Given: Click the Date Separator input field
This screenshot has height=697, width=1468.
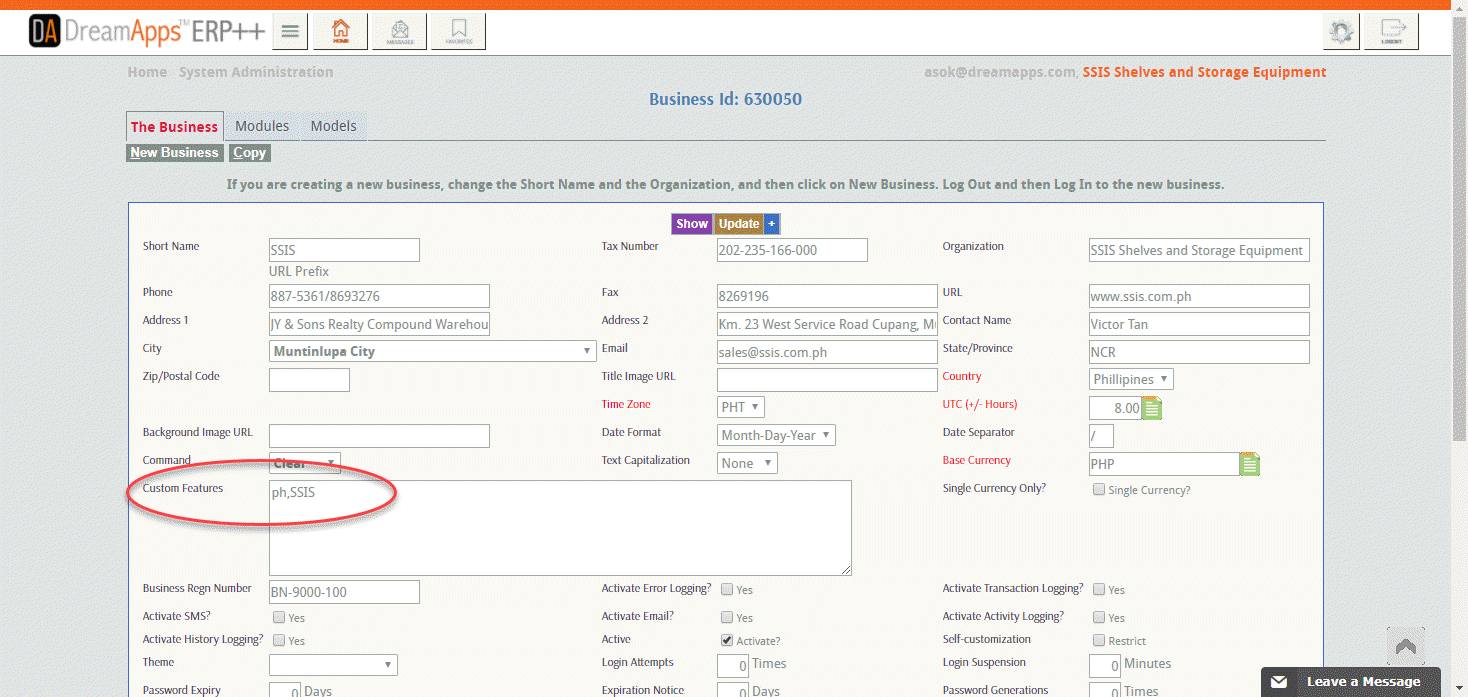Looking at the screenshot, I should (1101, 436).
